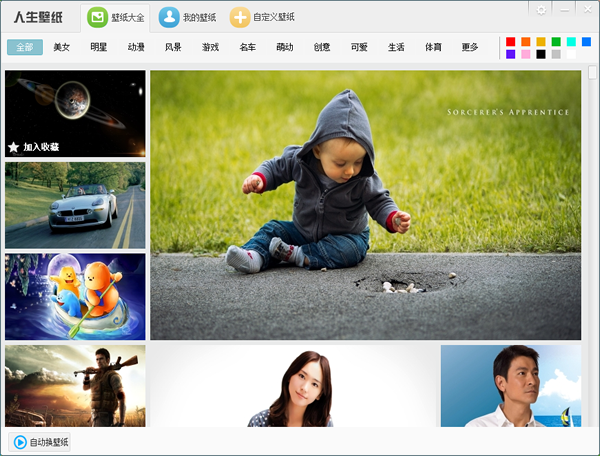
Task: Filter wallpapers by 美女 category
Action: (x=62, y=47)
